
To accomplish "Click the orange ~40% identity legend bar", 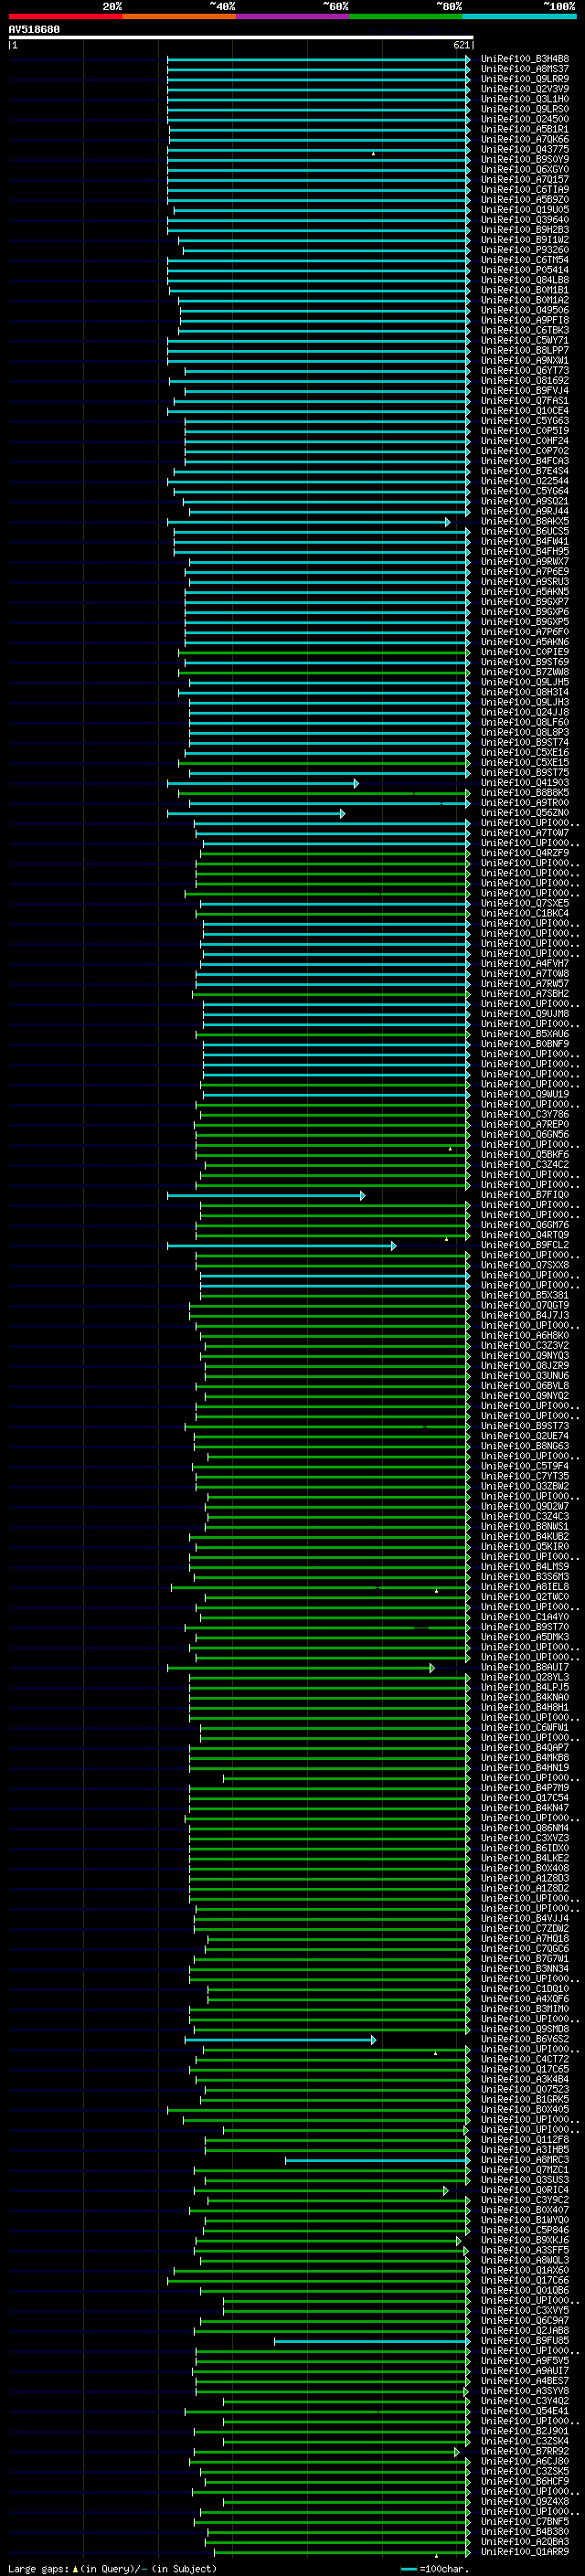I will 179,16.
